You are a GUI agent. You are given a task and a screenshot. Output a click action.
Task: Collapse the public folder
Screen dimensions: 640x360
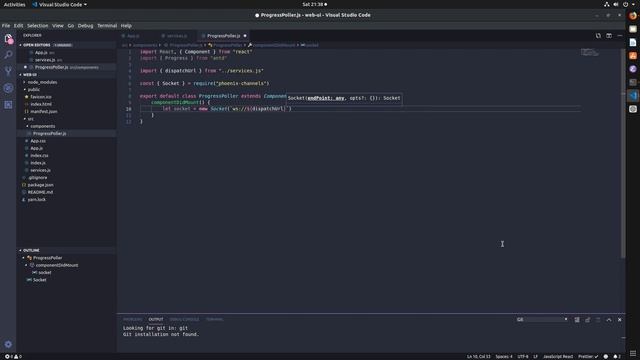(x=34, y=89)
